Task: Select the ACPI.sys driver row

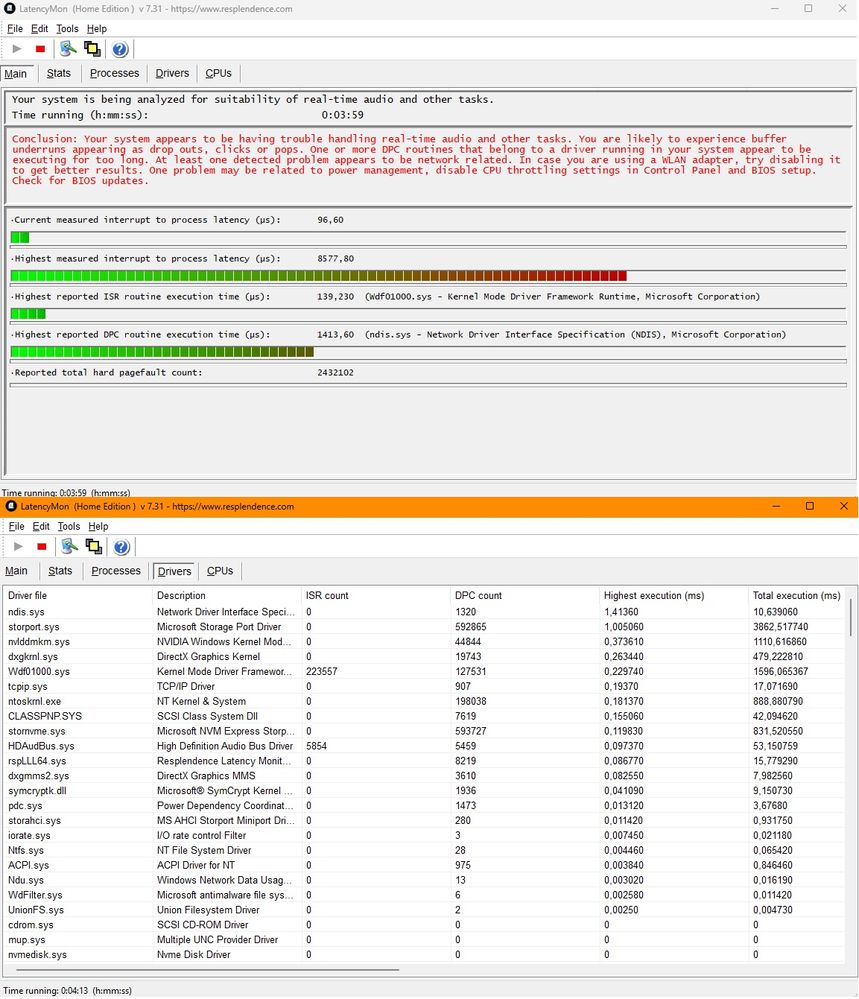Action: pyautogui.click(x=424, y=865)
